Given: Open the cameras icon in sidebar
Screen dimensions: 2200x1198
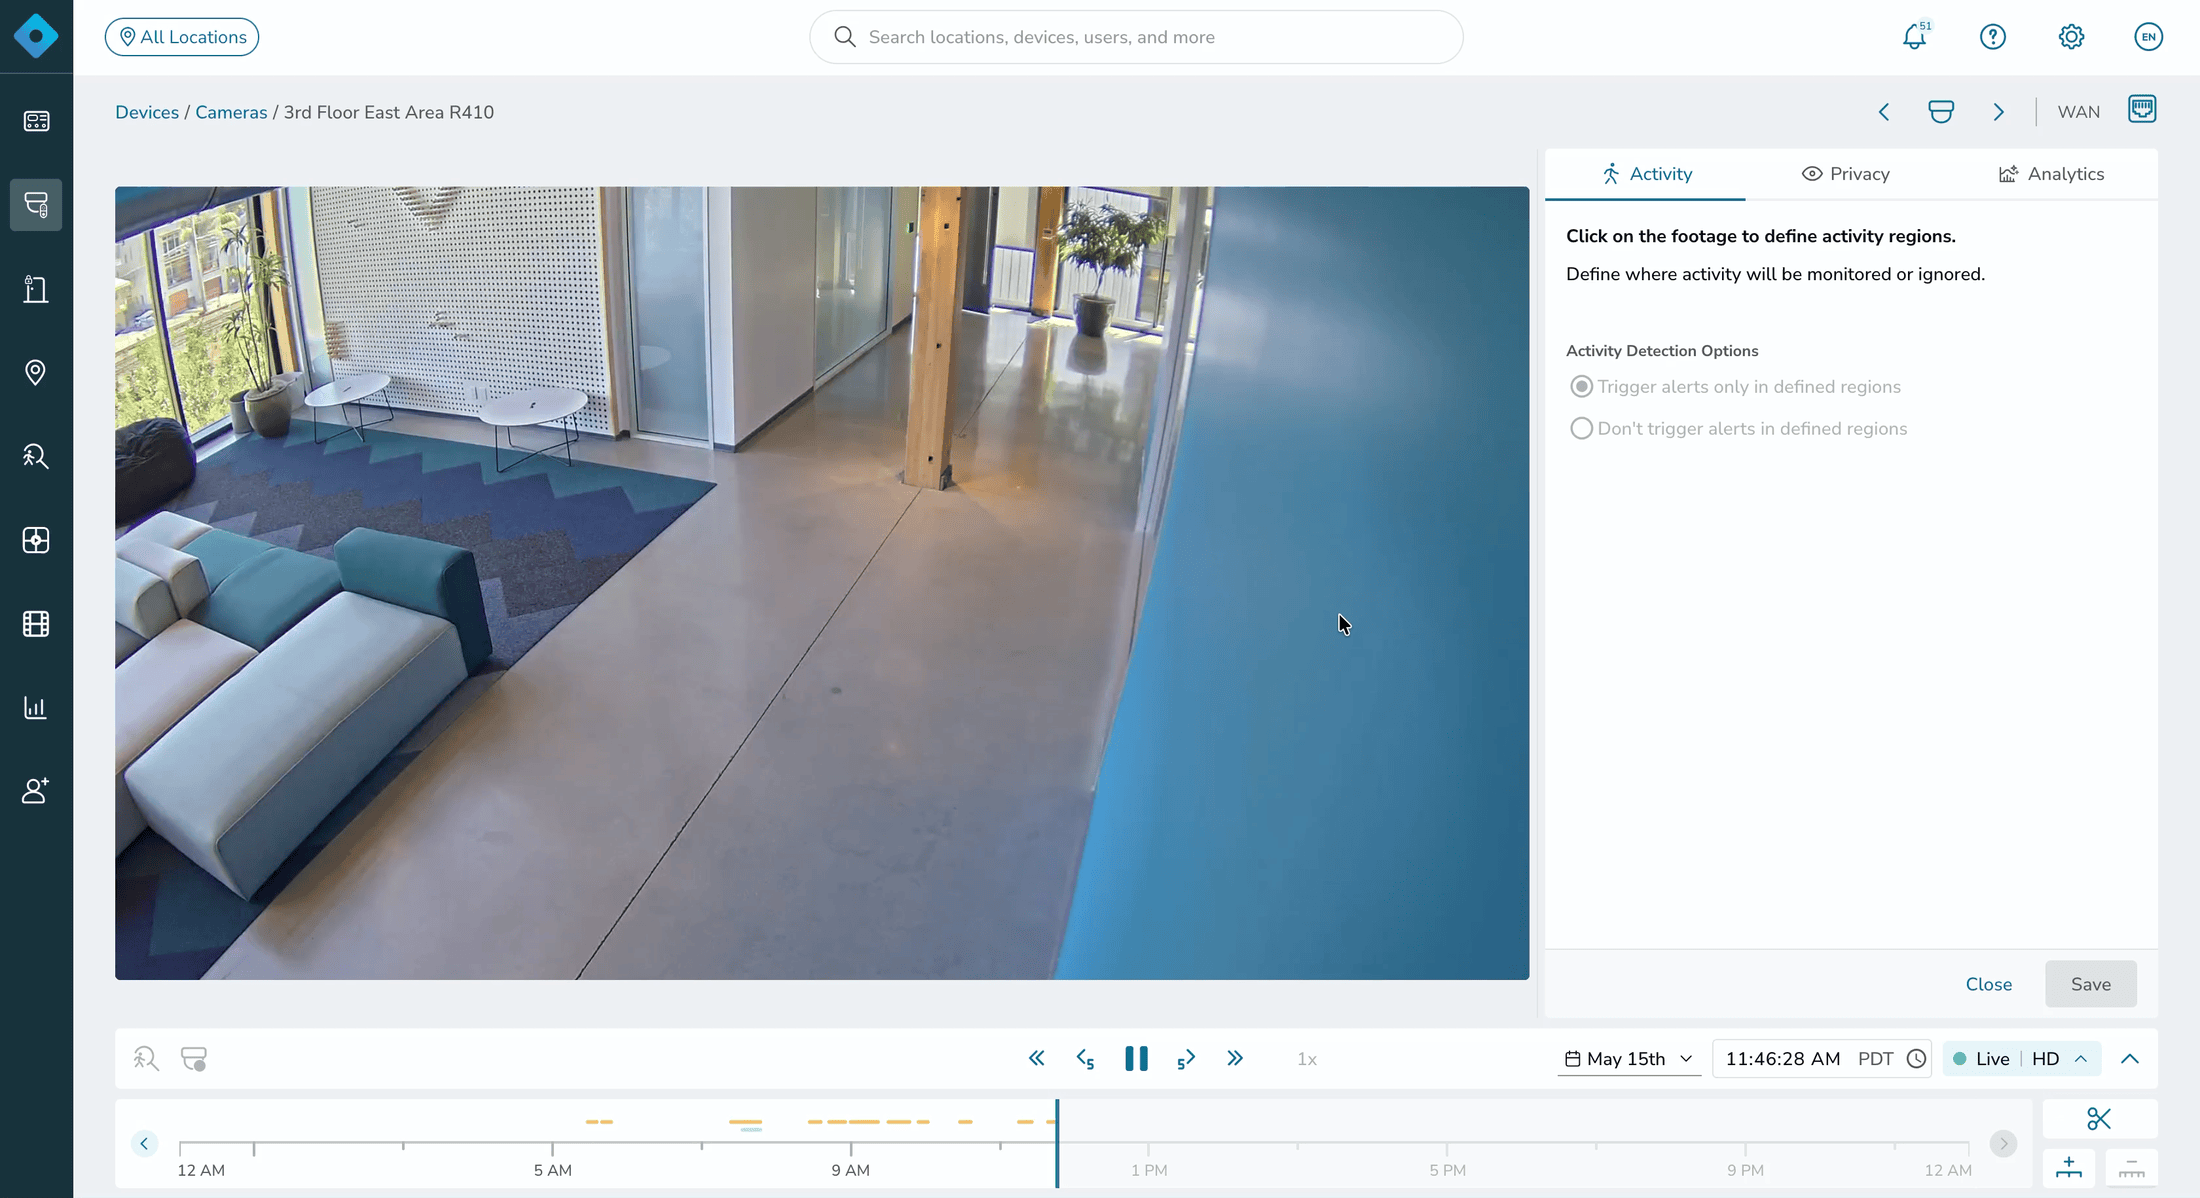Looking at the screenshot, I should point(36,205).
